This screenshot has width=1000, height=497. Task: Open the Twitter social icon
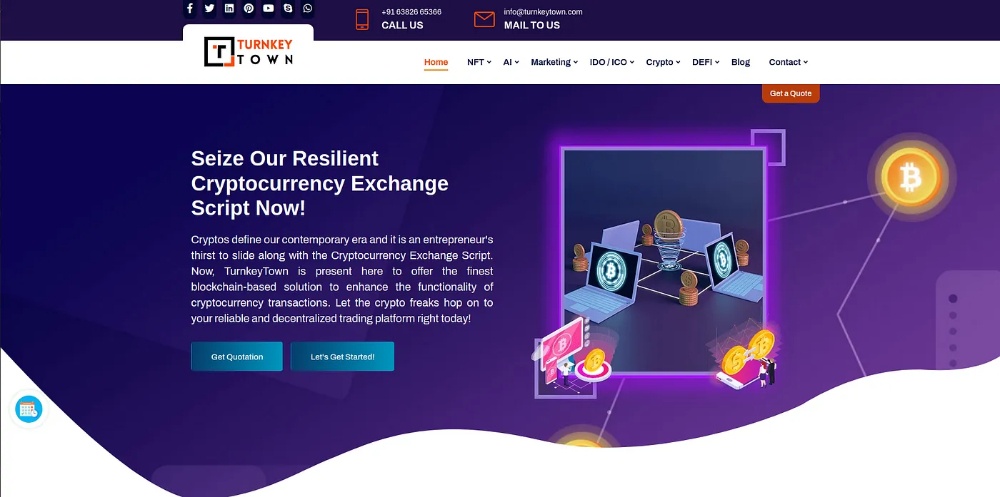[209, 8]
